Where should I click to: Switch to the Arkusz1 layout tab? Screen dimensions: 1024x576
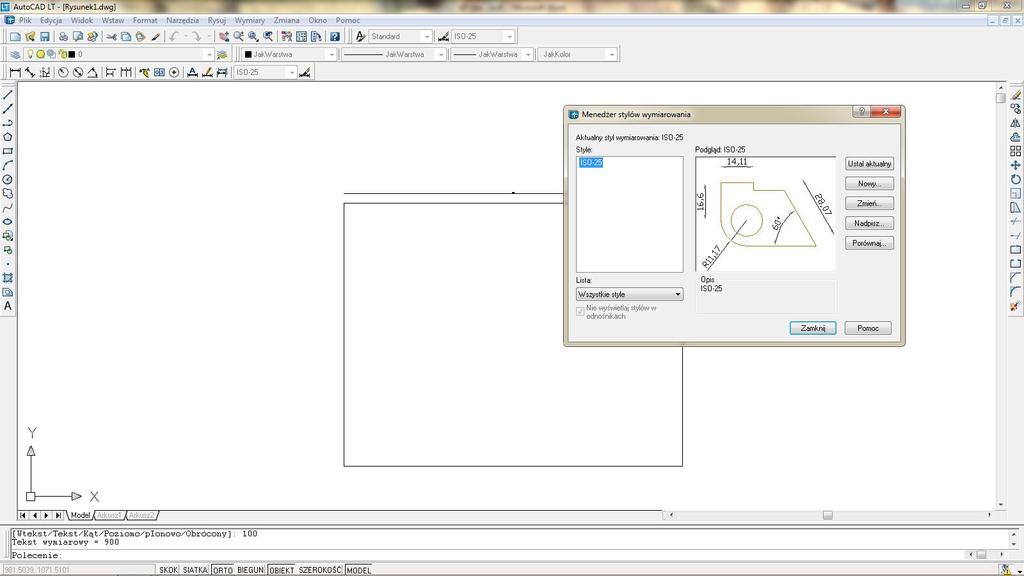(109, 515)
